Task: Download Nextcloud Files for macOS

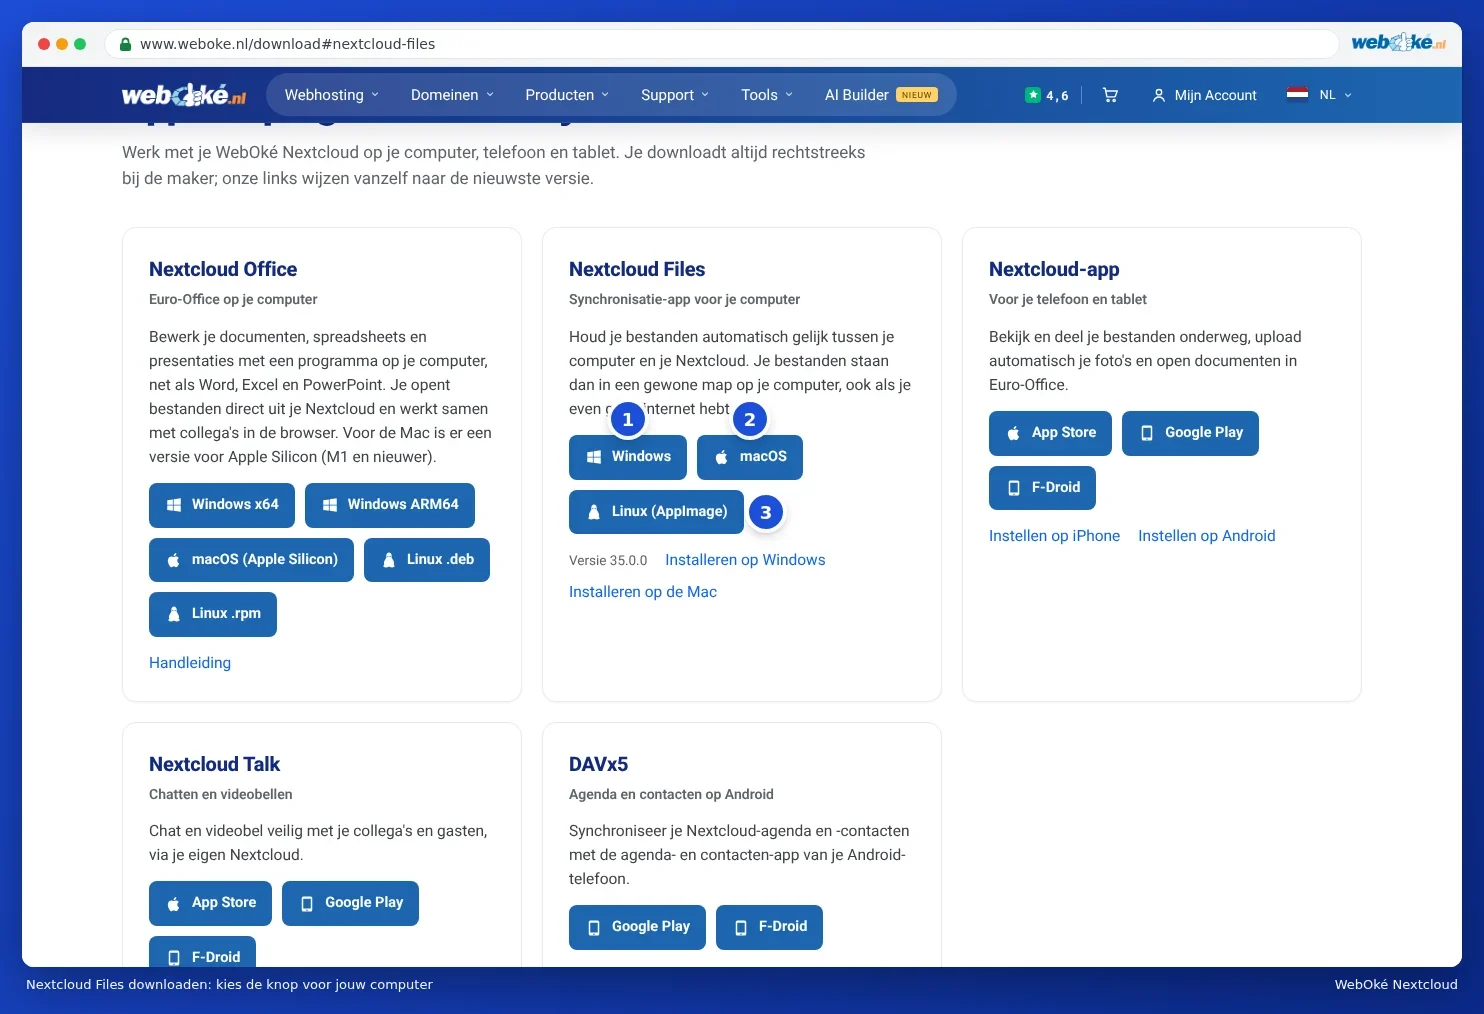Action: click(750, 457)
